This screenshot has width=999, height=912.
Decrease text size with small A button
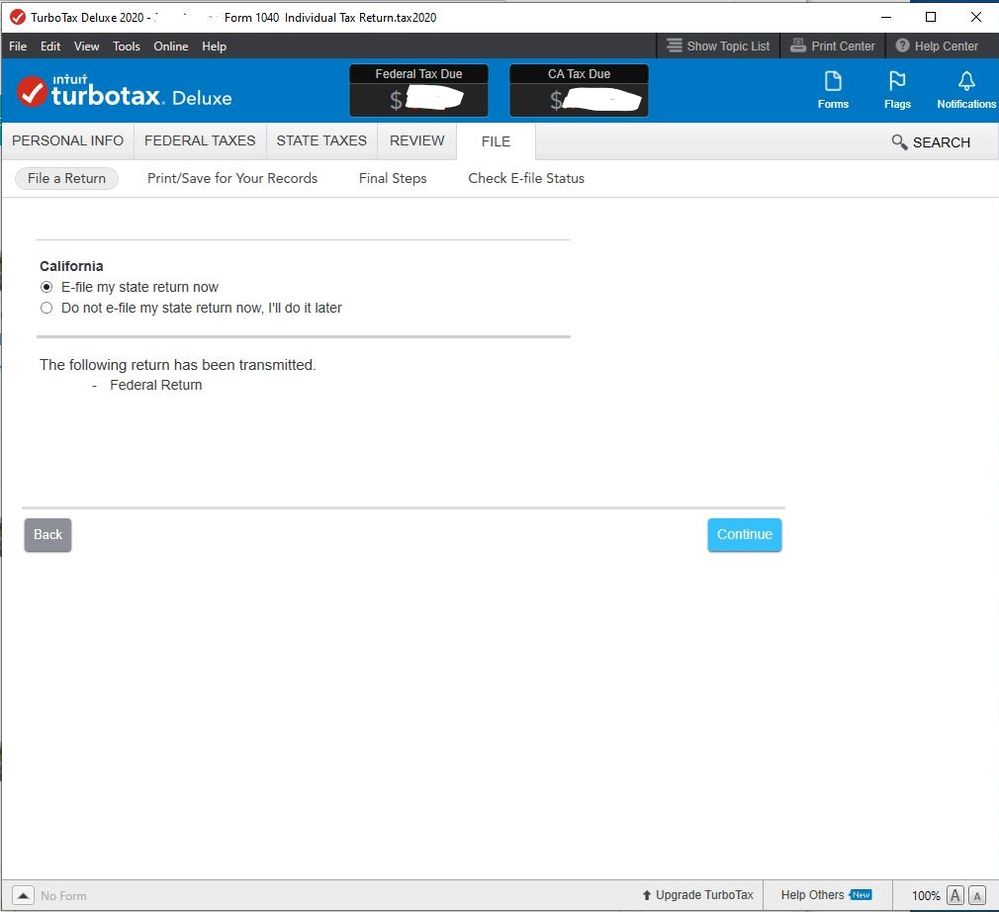[x=977, y=895]
